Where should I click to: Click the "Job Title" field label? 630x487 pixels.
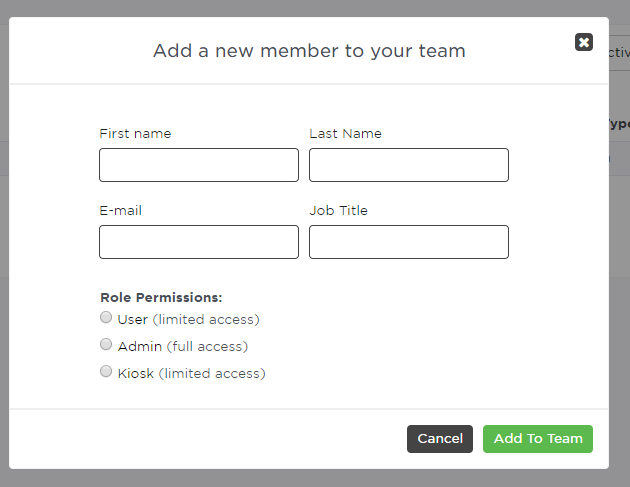[338, 211]
